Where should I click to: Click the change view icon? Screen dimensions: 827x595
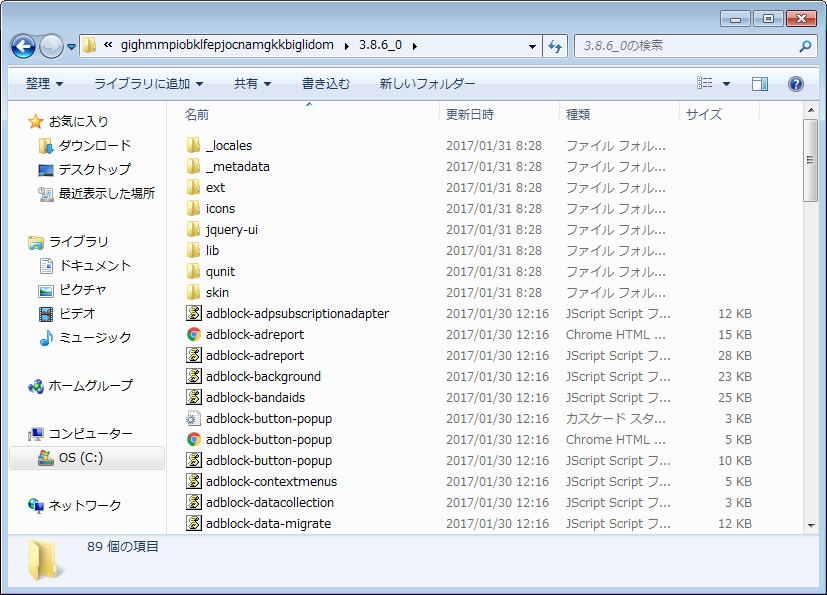705,83
